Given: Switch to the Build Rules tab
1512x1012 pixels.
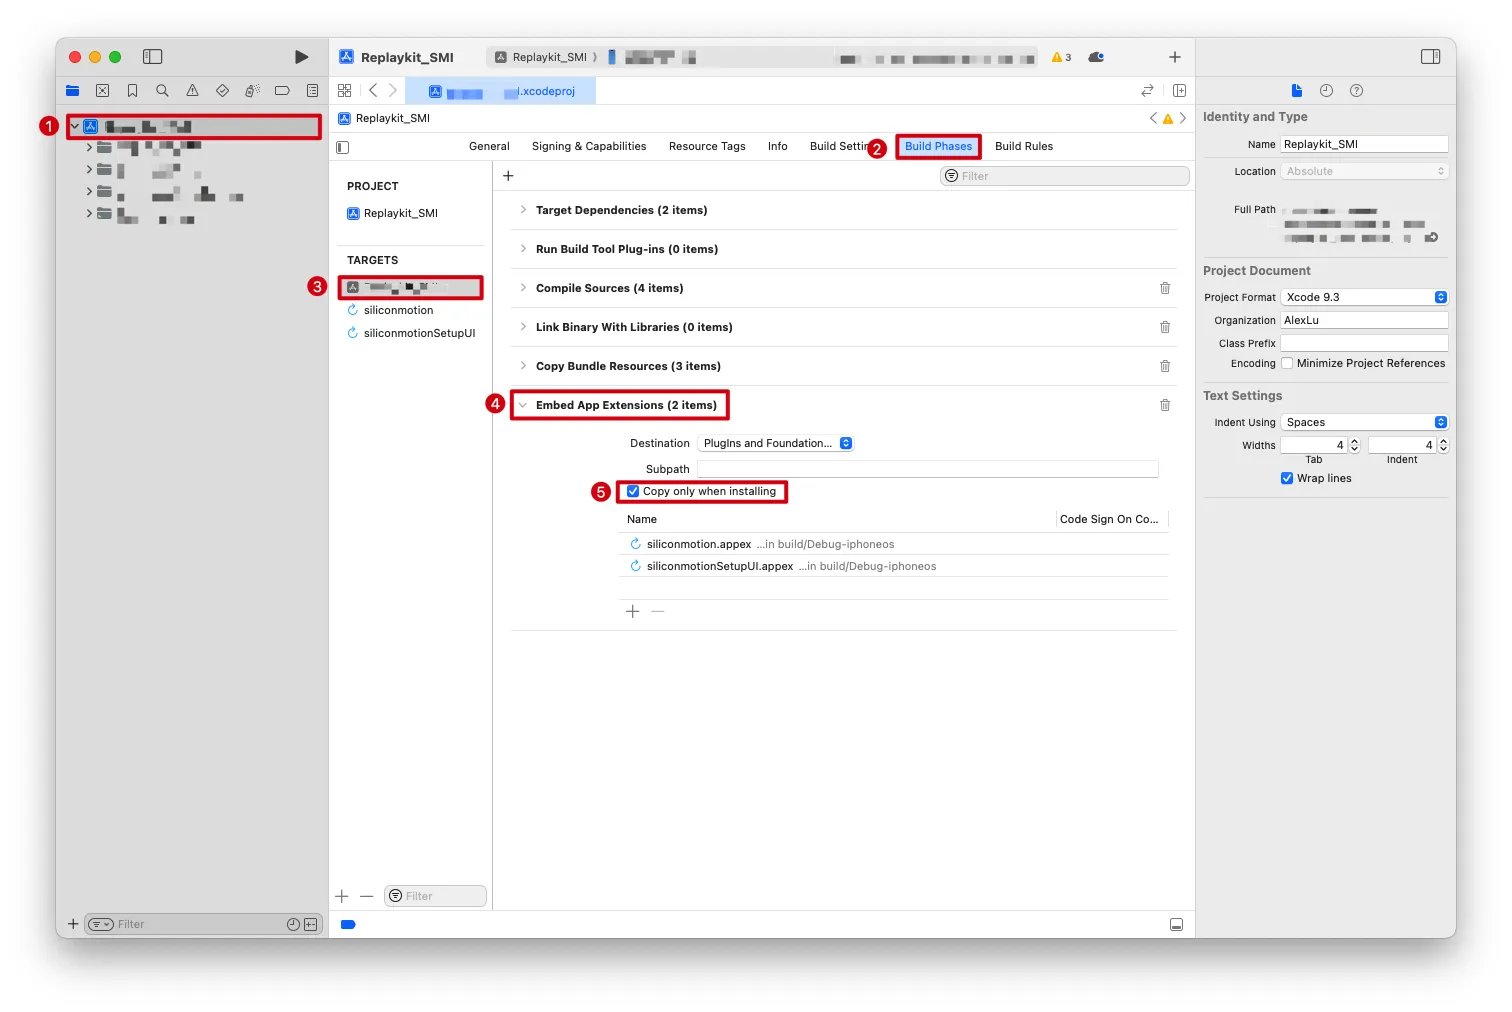Looking at the screenshot, I should 1023,146.
